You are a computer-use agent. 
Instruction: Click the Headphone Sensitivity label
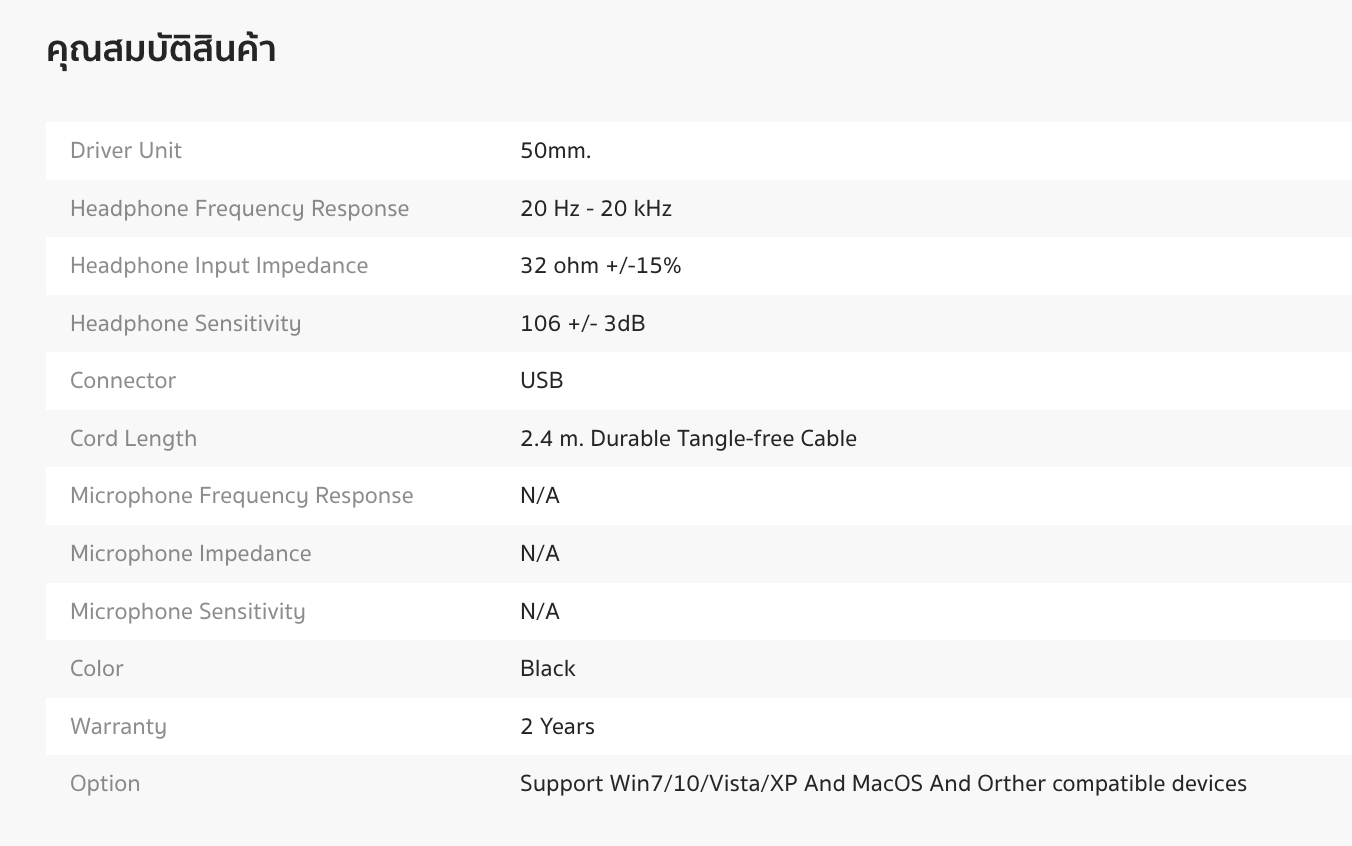click(x=185, y=324)
